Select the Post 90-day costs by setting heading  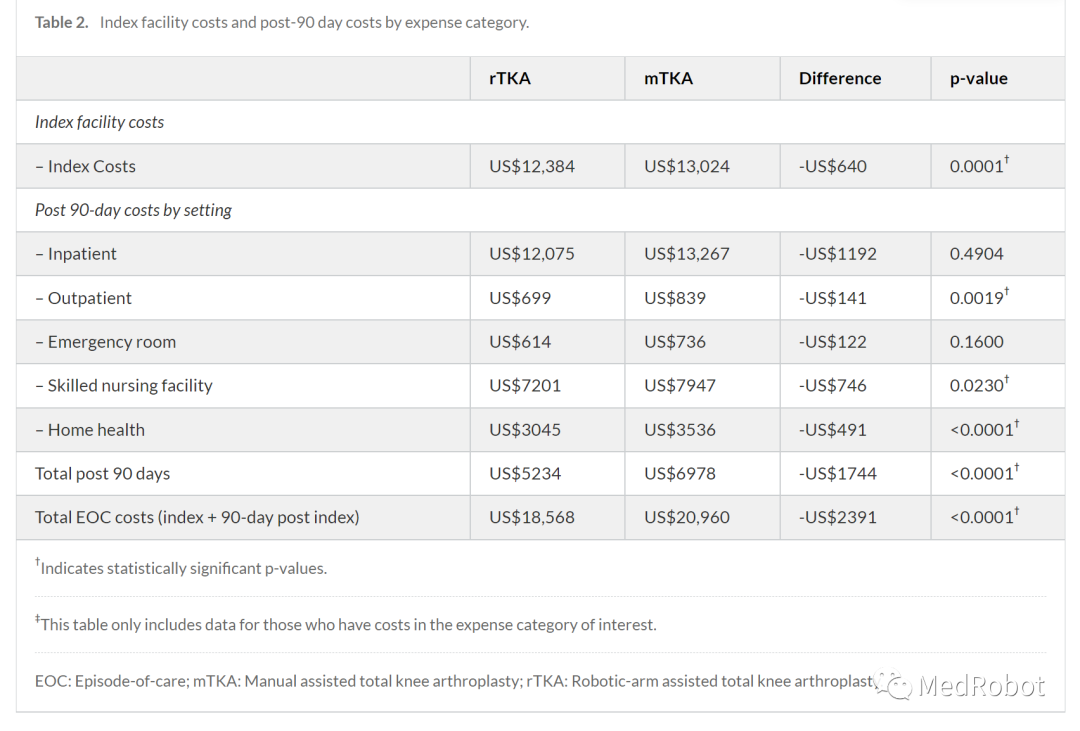(133, 210)
